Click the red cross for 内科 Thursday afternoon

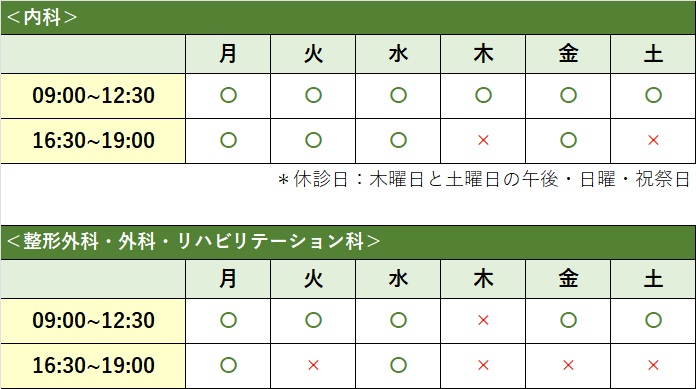(x=483, y=140)
